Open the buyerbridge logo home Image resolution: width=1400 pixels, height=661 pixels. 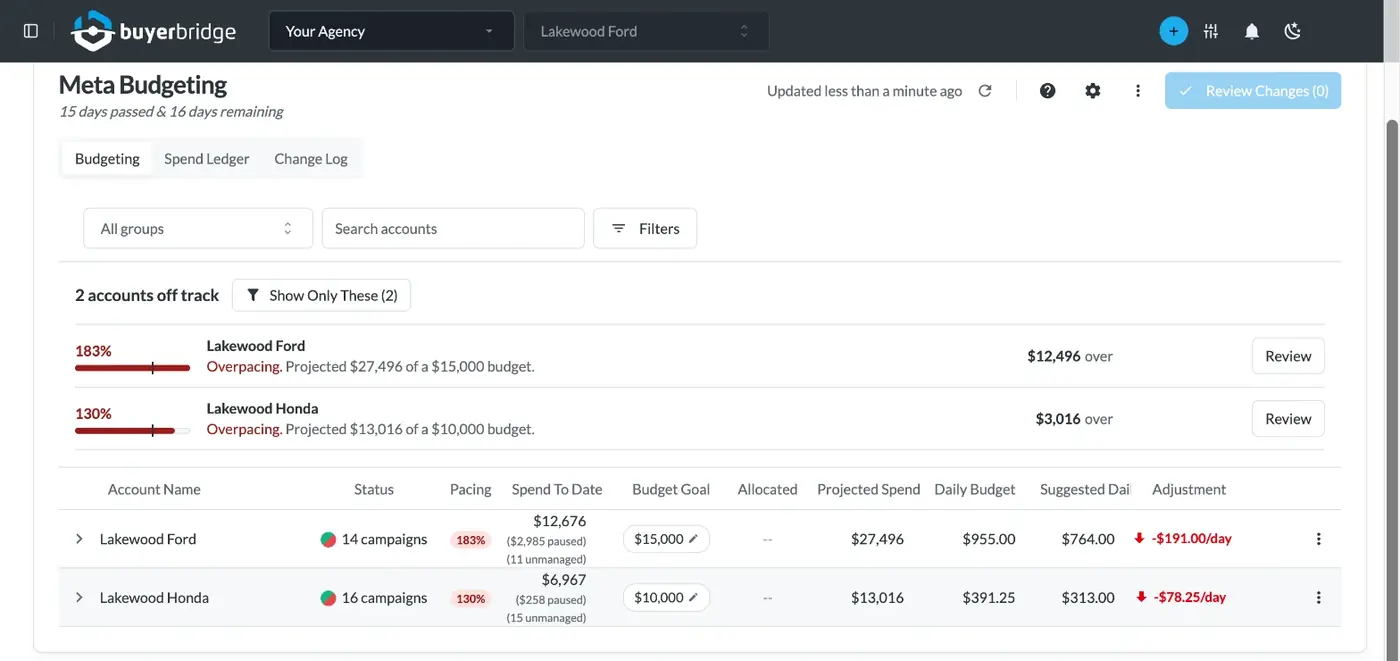(x=154, y=31)
